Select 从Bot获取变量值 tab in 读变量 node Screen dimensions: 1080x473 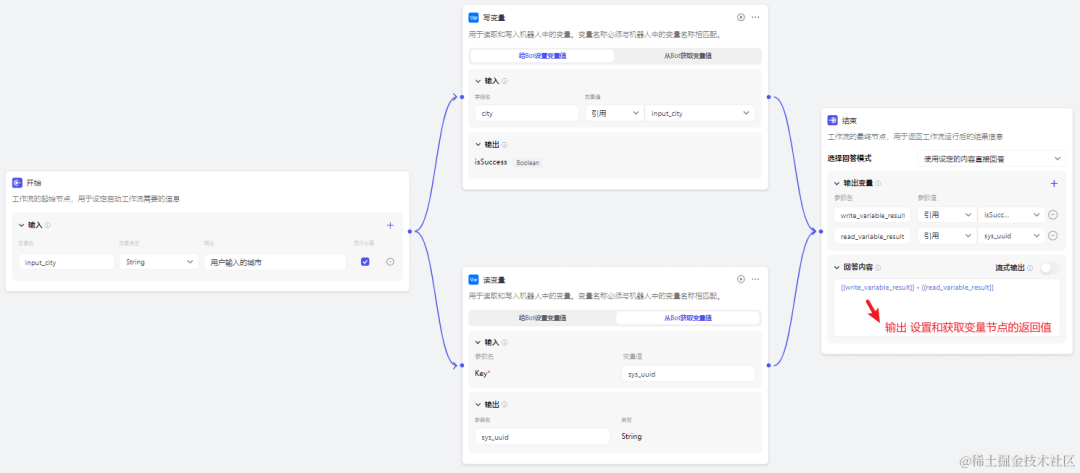[x=687, y=318]
